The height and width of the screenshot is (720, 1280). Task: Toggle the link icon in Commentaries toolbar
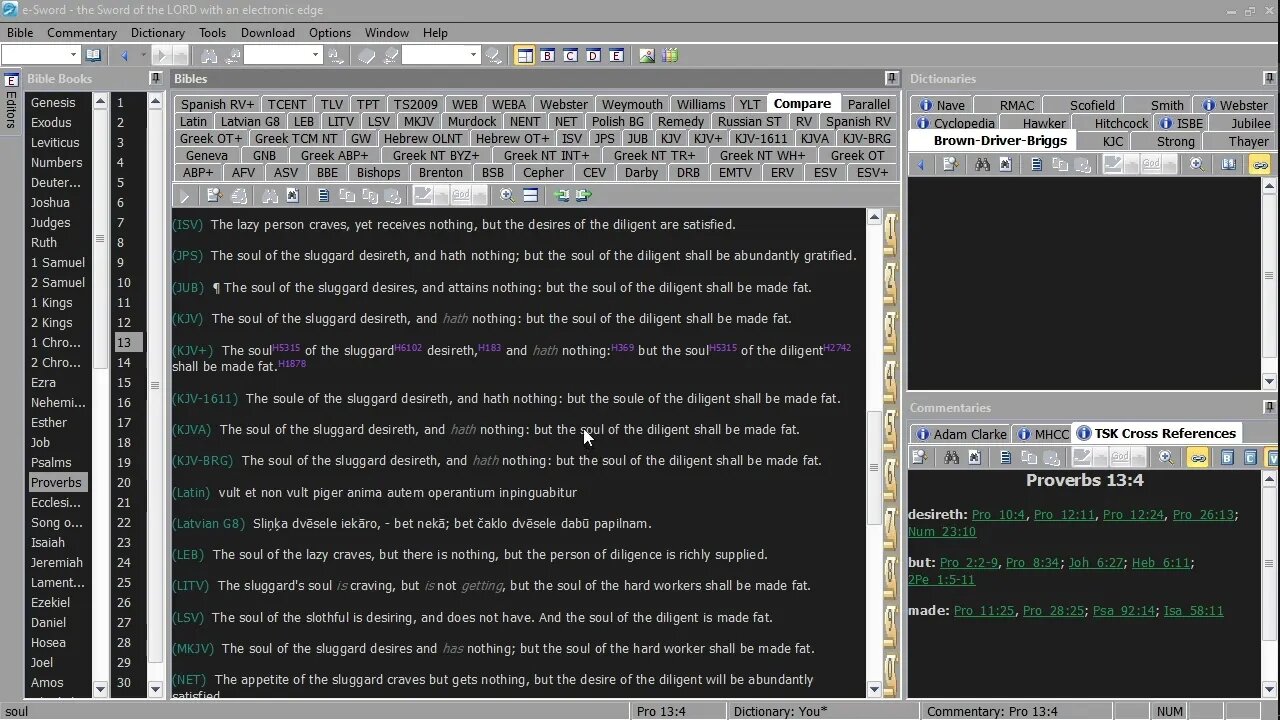pos(1197,457)
